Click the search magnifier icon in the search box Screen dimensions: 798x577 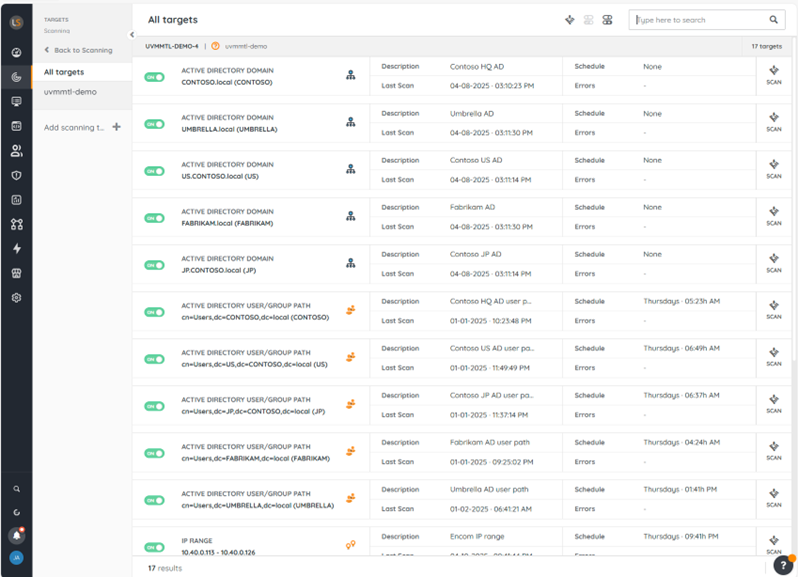coord(773,20)
